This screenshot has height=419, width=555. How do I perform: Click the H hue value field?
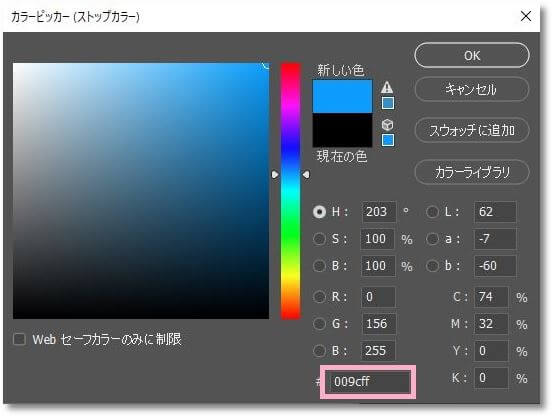[379, 212]
